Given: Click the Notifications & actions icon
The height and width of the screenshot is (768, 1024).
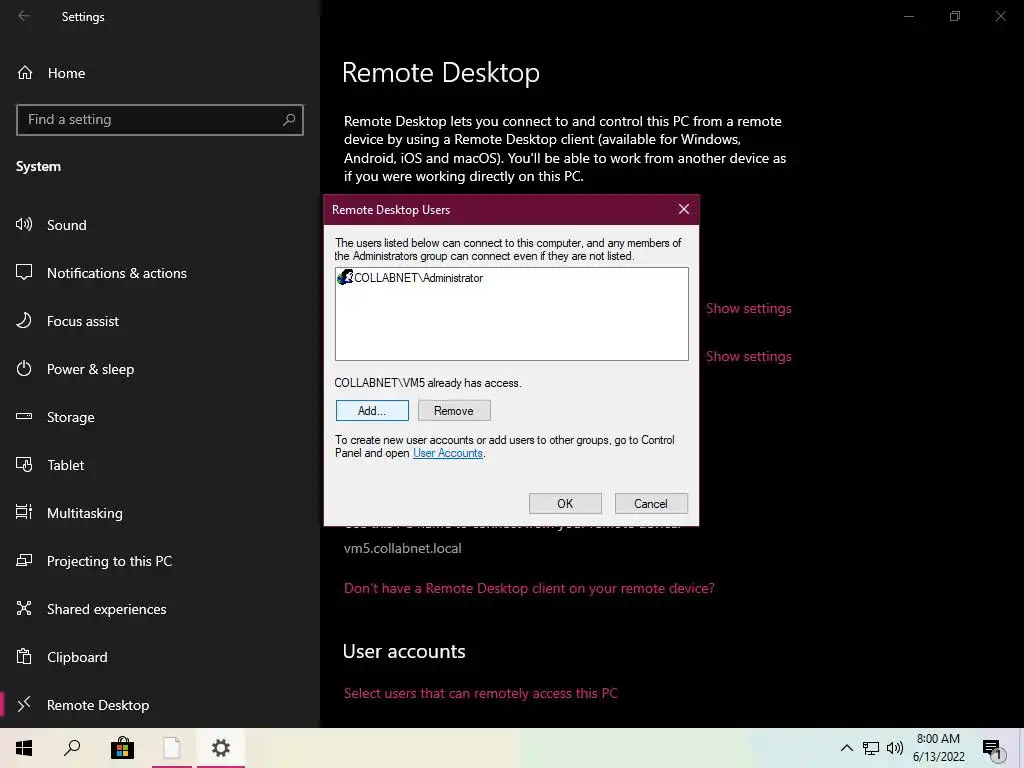Looking at the screenshot, I should [x=24, y=272].
